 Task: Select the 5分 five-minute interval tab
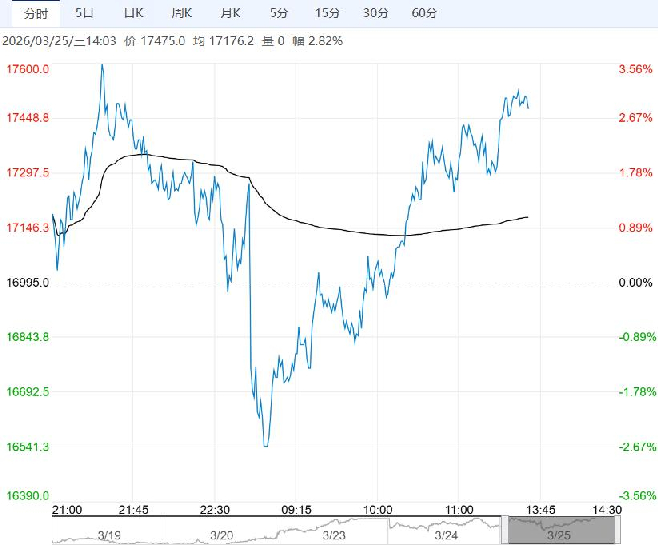[277, 13]
